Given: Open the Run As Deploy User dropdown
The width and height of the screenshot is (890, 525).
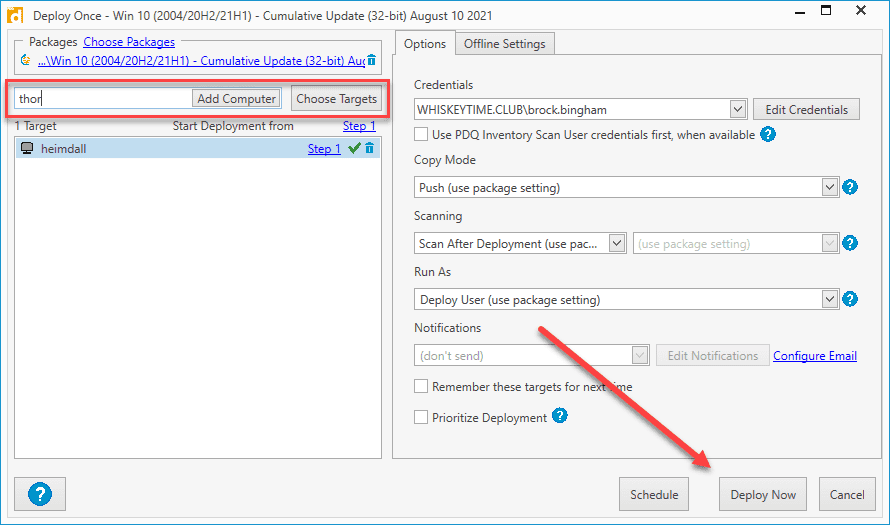Looking at the screenshot, I should pos(829,299).
